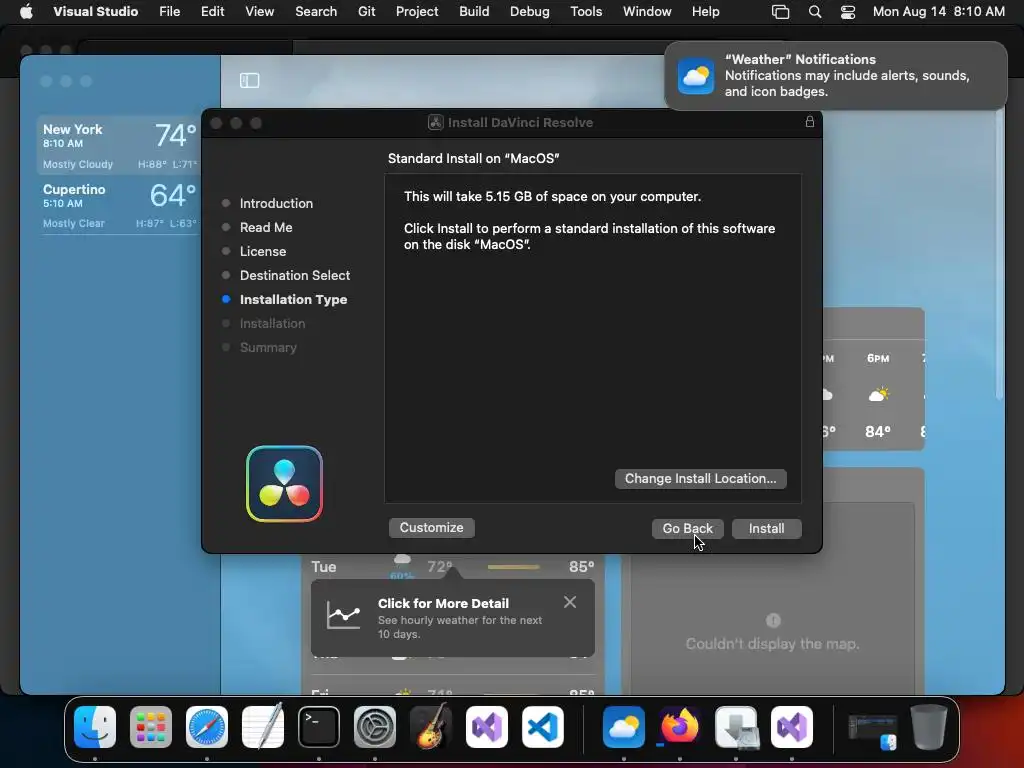
Task: Open the View menu
Action: pos(259,12)
